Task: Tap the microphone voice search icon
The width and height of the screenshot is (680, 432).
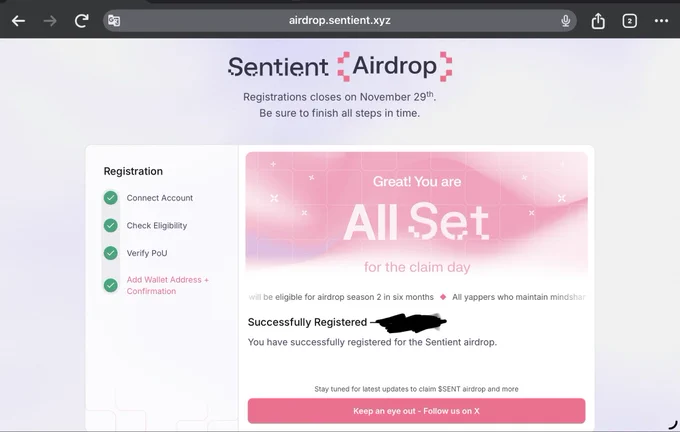Action: 566,20
